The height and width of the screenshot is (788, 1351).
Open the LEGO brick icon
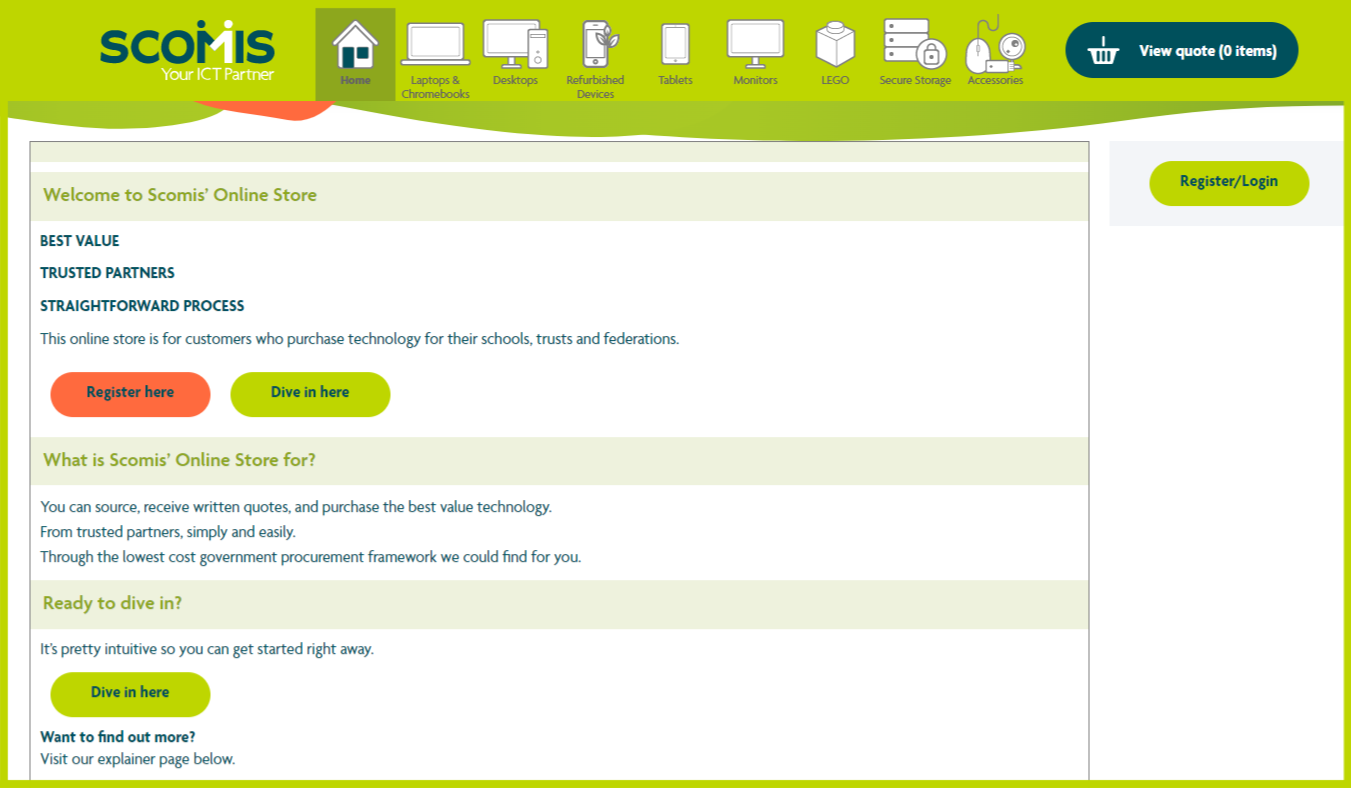pyautogui.click(x=835, y=45)
